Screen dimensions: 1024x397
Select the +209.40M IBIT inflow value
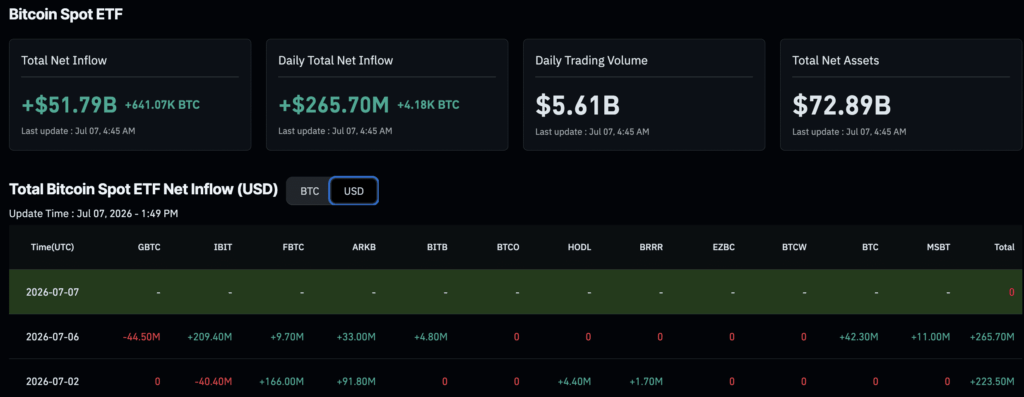click(210, 337)
